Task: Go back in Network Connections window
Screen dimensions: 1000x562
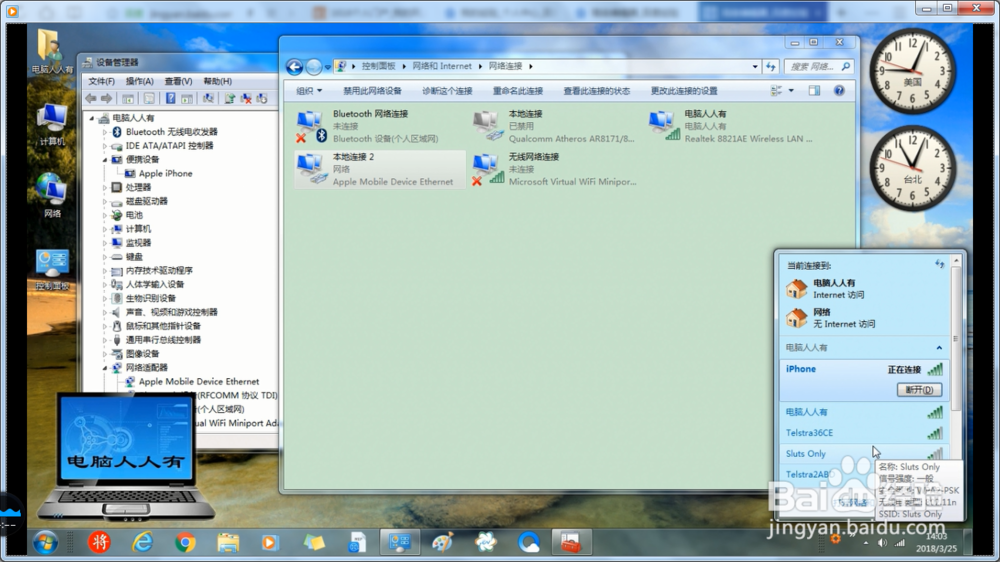Action: pyautogui.click(x=294, y=66)
